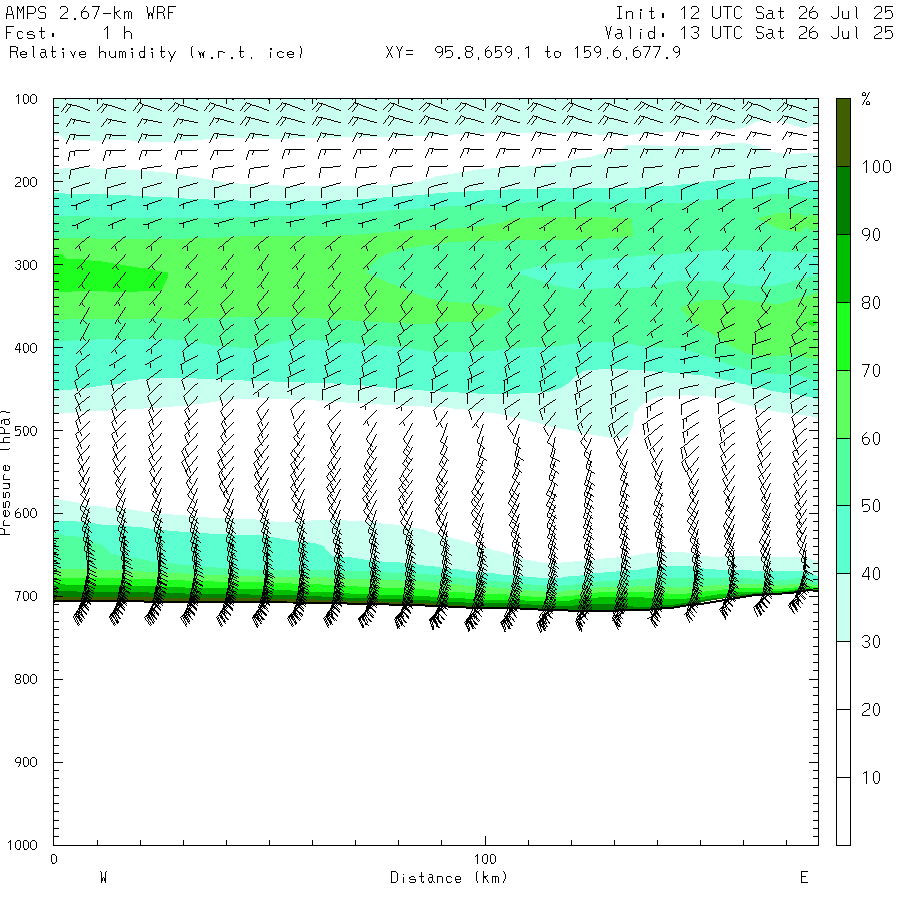Click the colorbar segment above 100%
The image size is (900, 900).
click(843, 133)
